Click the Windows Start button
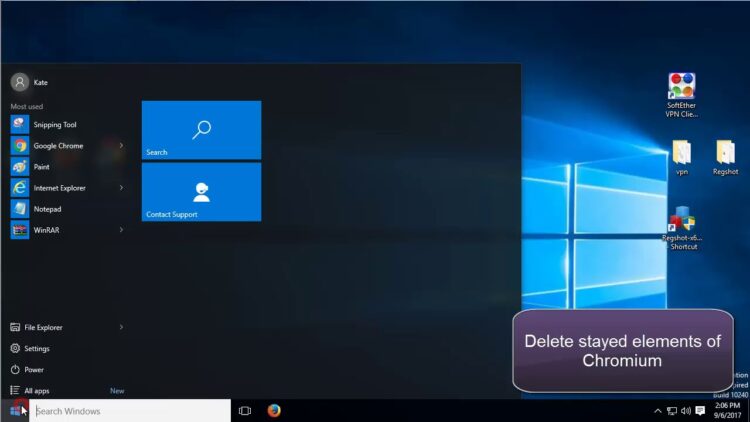Viewport: 750px width, 422px height. coord(15,411)
